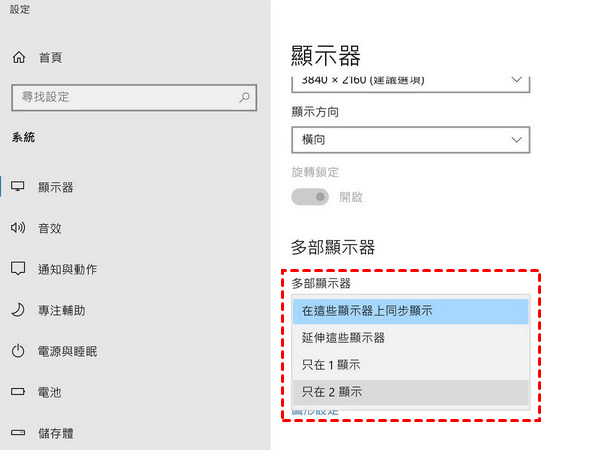
Task: Toggle the rotation lock switch
Action: (x=311, y=197)
